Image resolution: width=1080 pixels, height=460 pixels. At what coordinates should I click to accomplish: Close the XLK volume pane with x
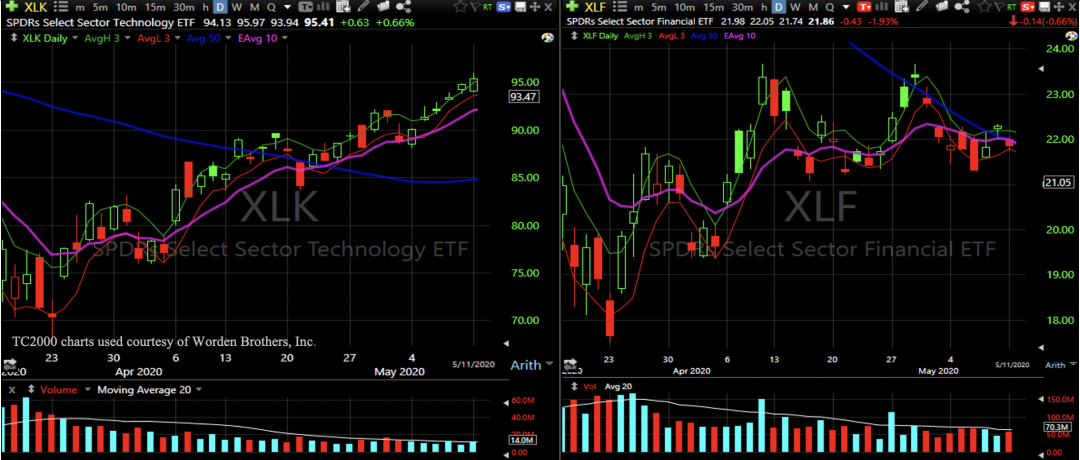12,389
